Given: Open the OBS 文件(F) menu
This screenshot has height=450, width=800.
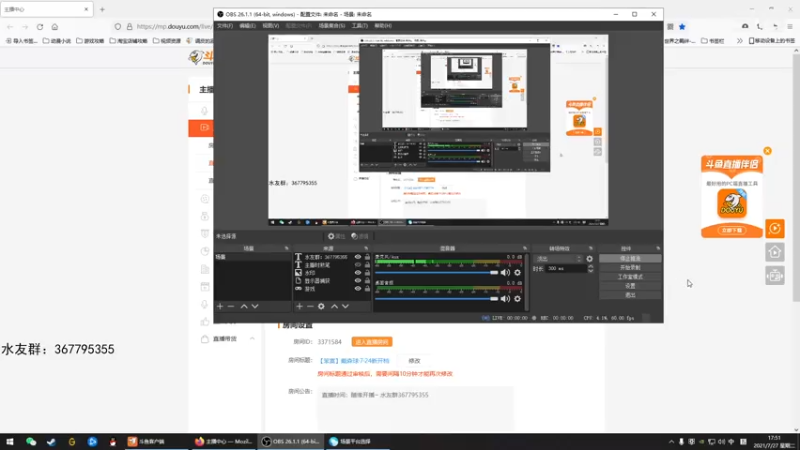Looking at the screenshot, I should tap(224, 26).
